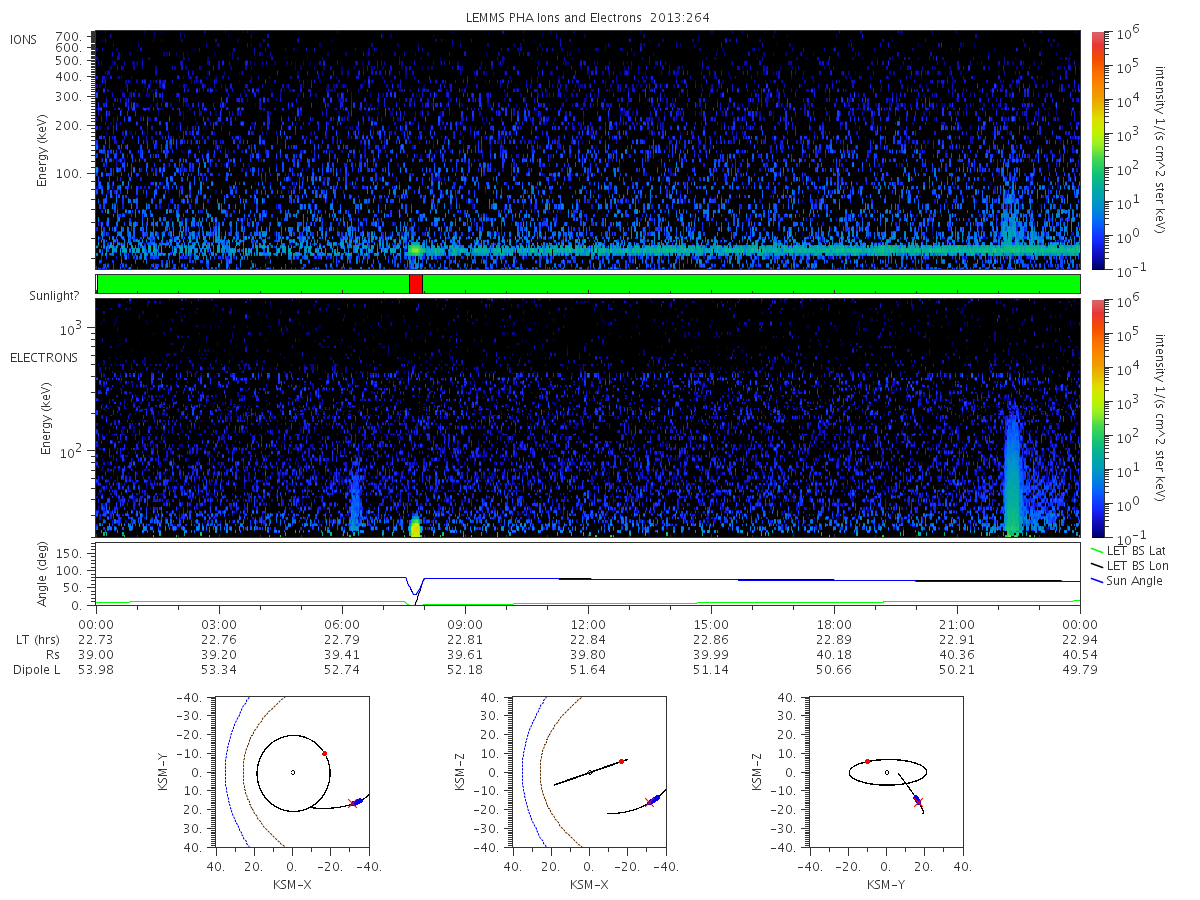
Task: Click the red dot on KSM-X KSM-Y orbit plot
Action: click(325, 753)
